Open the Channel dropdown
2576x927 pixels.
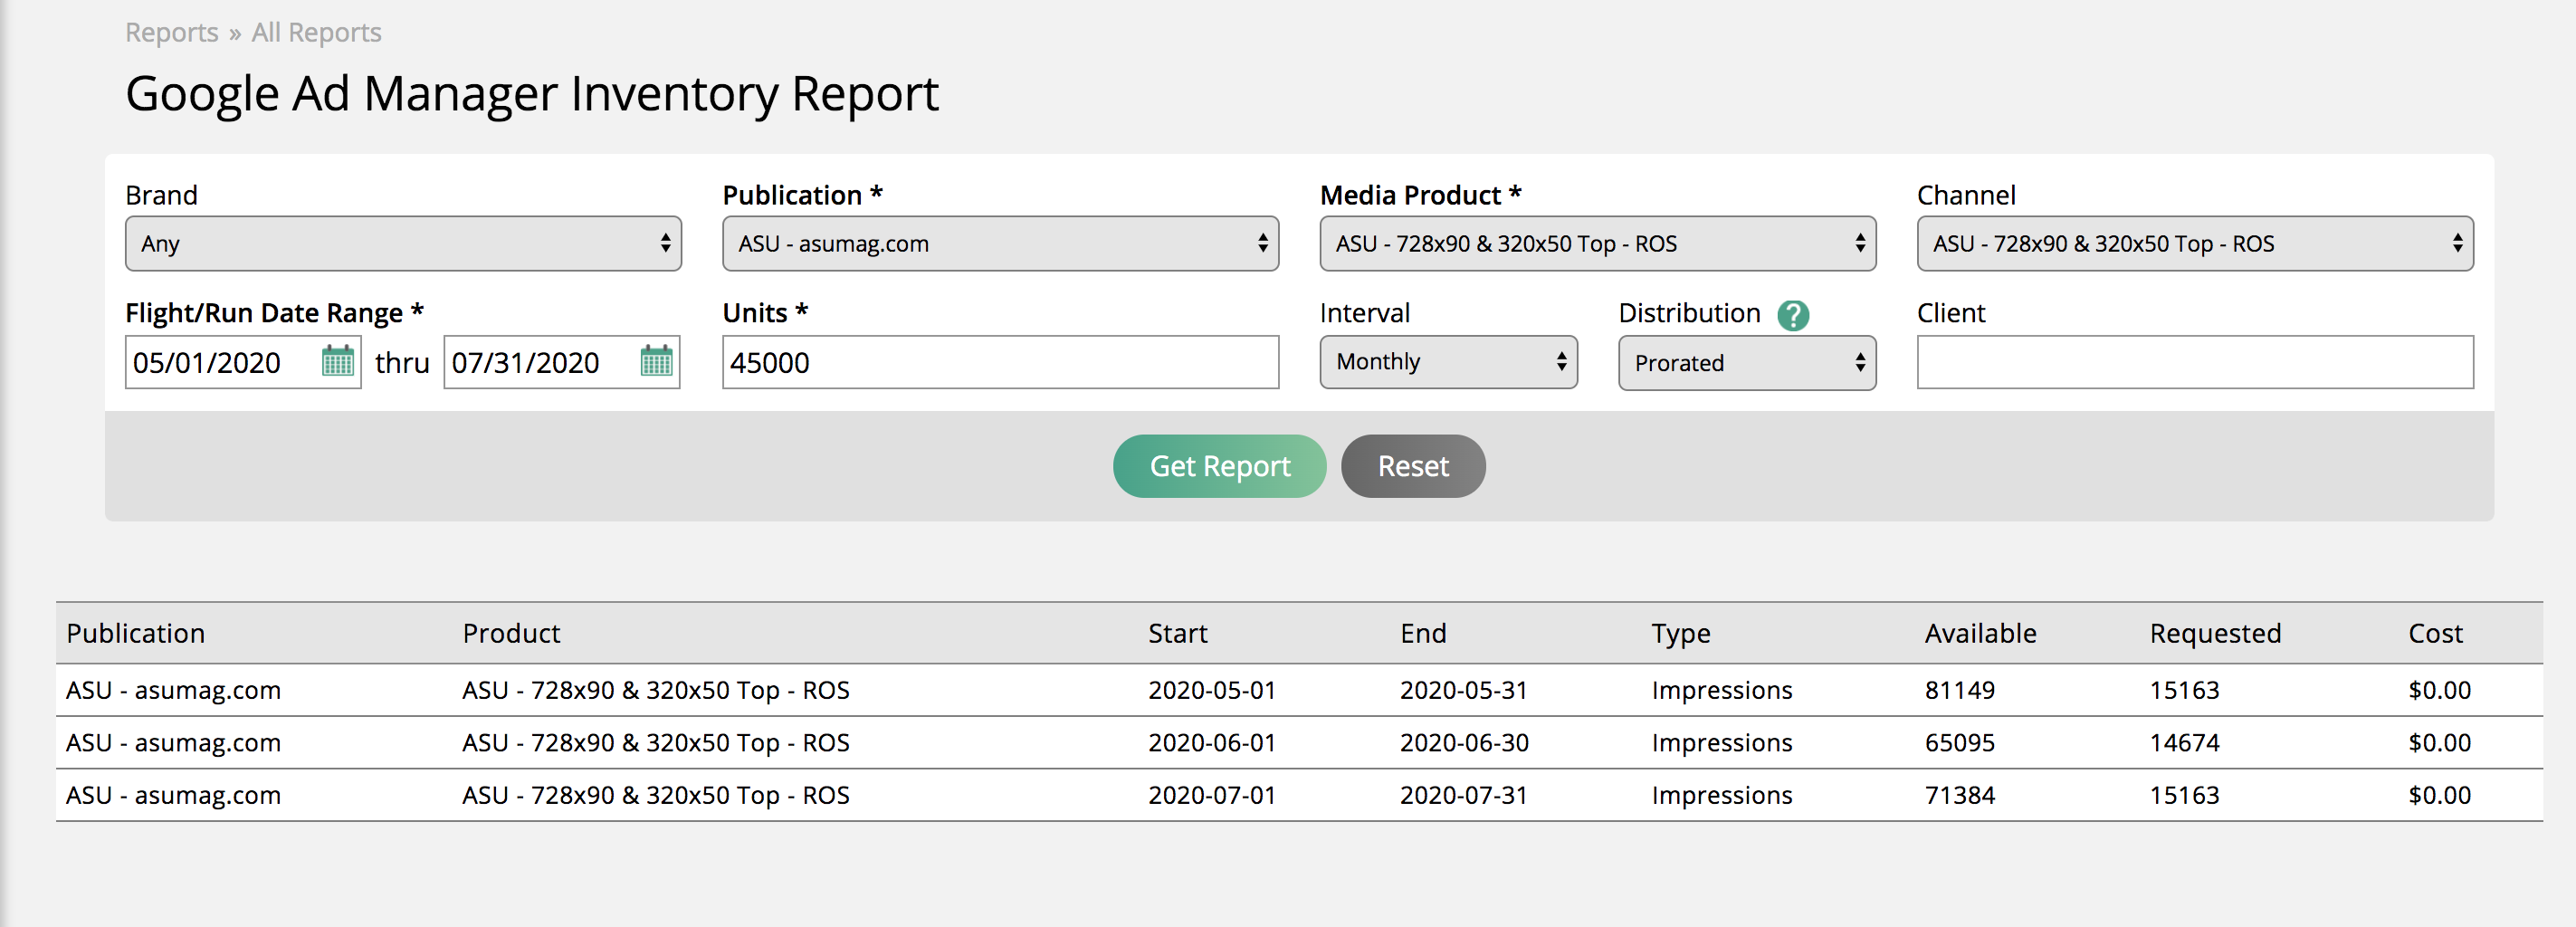coord(2195,243)
